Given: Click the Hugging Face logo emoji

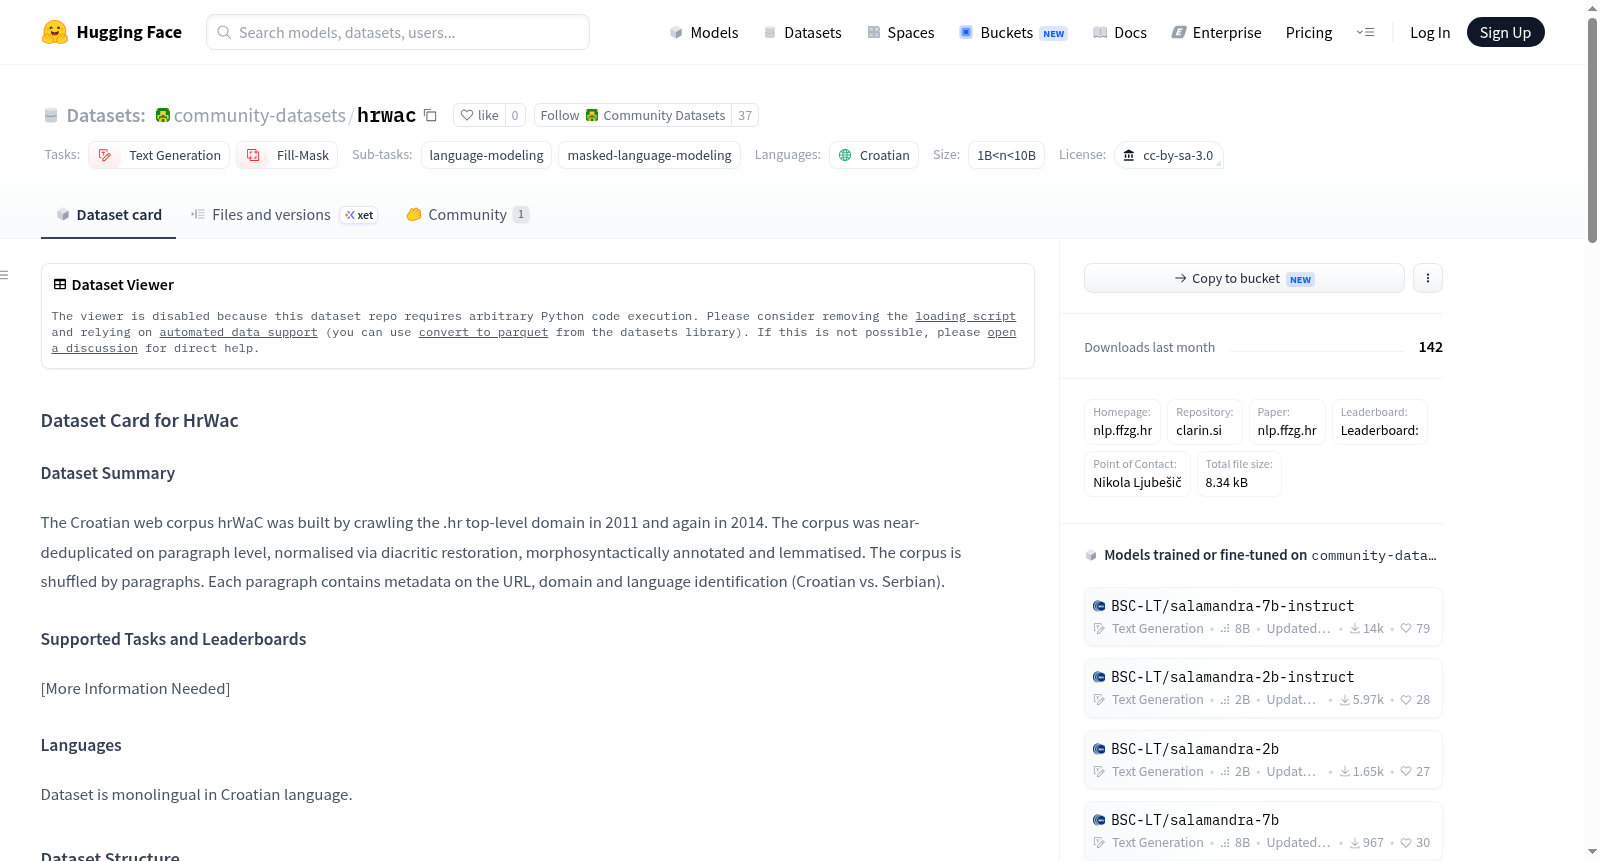Looking at the screenshot, I should pyautogui.click(x=54, y=32).
